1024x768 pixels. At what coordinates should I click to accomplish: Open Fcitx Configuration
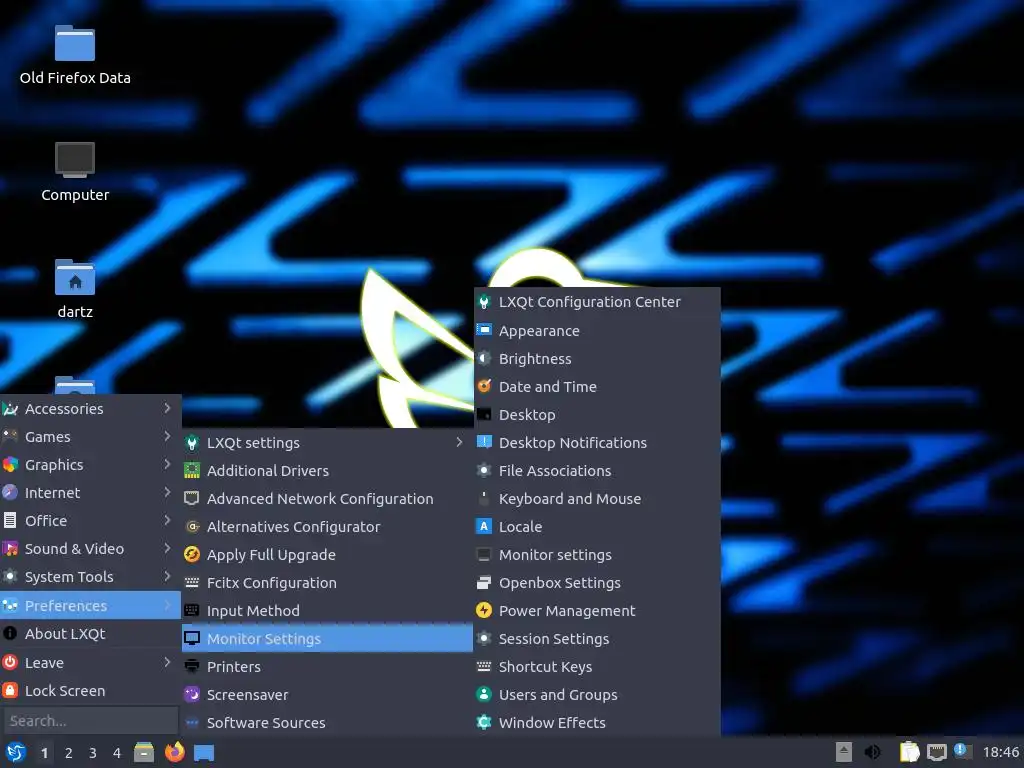(x=327, y=583)
